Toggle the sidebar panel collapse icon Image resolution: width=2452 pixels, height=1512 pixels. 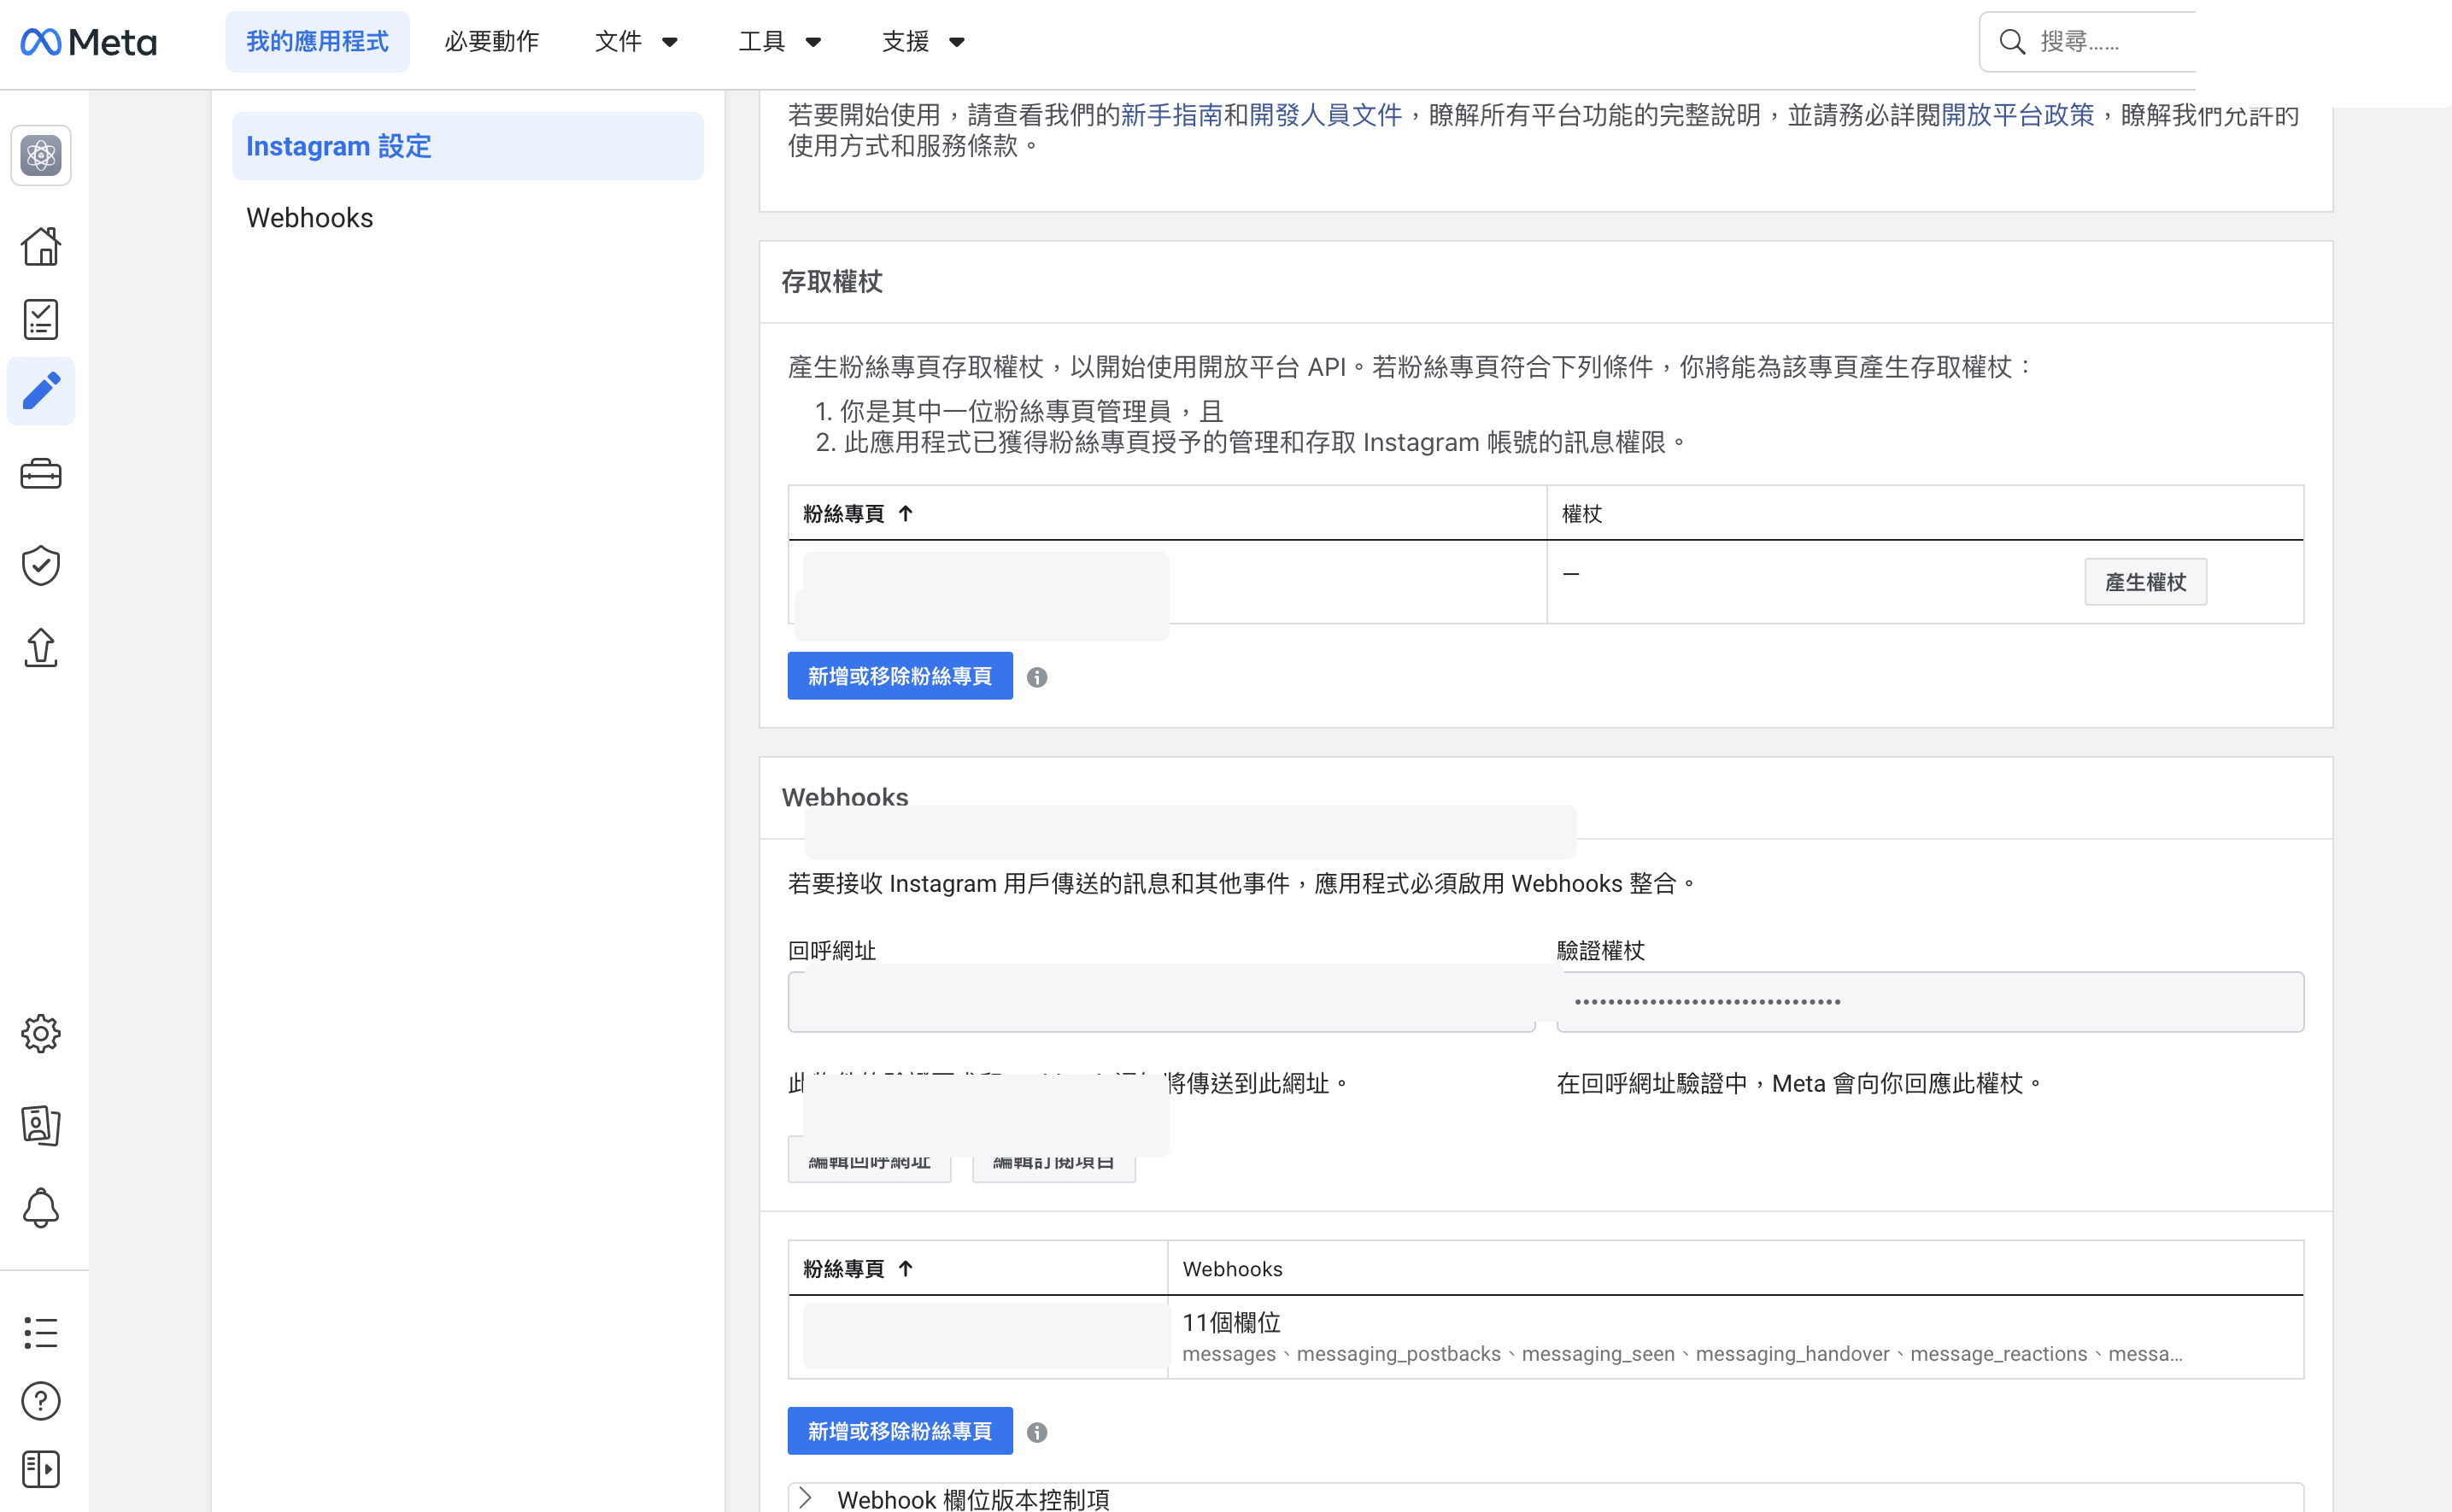[41, 1469]
